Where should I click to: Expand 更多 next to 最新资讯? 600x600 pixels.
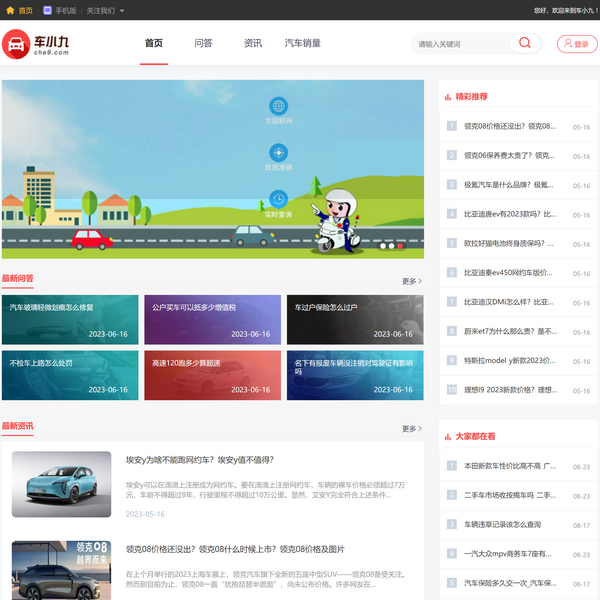click(412, 428)
